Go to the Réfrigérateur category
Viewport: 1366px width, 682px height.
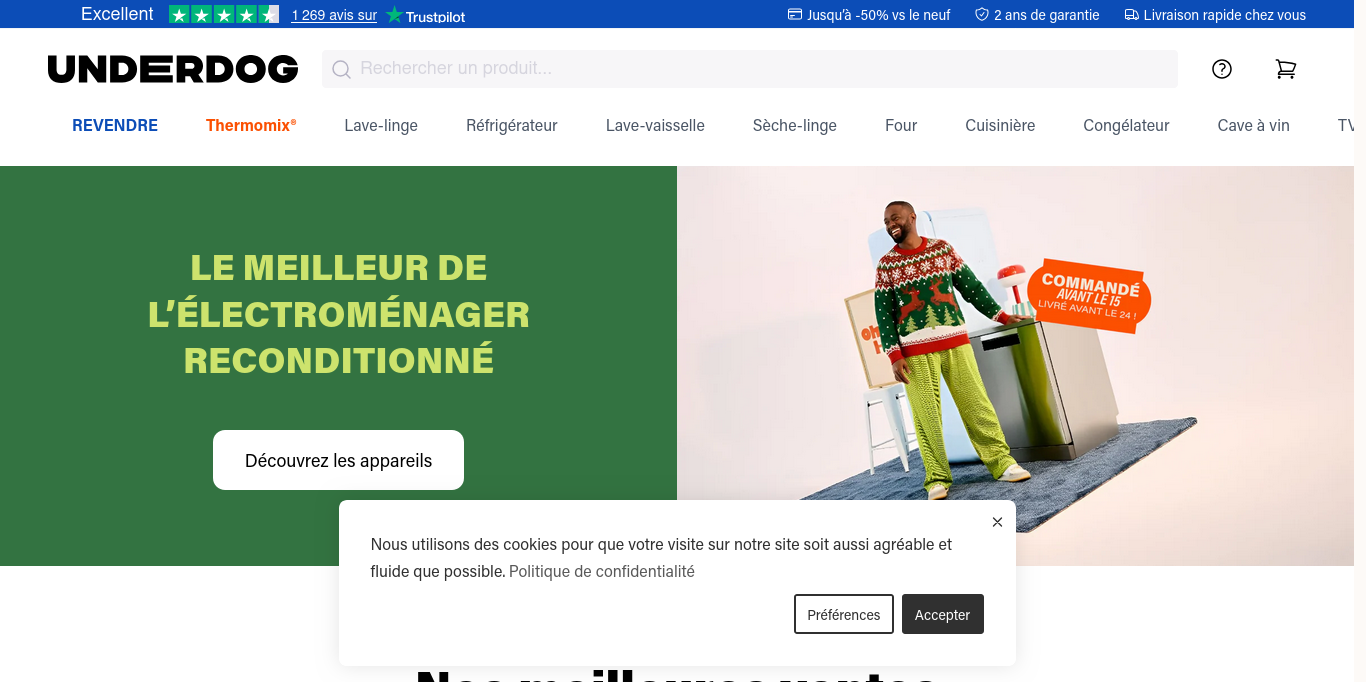pos(512,125)
